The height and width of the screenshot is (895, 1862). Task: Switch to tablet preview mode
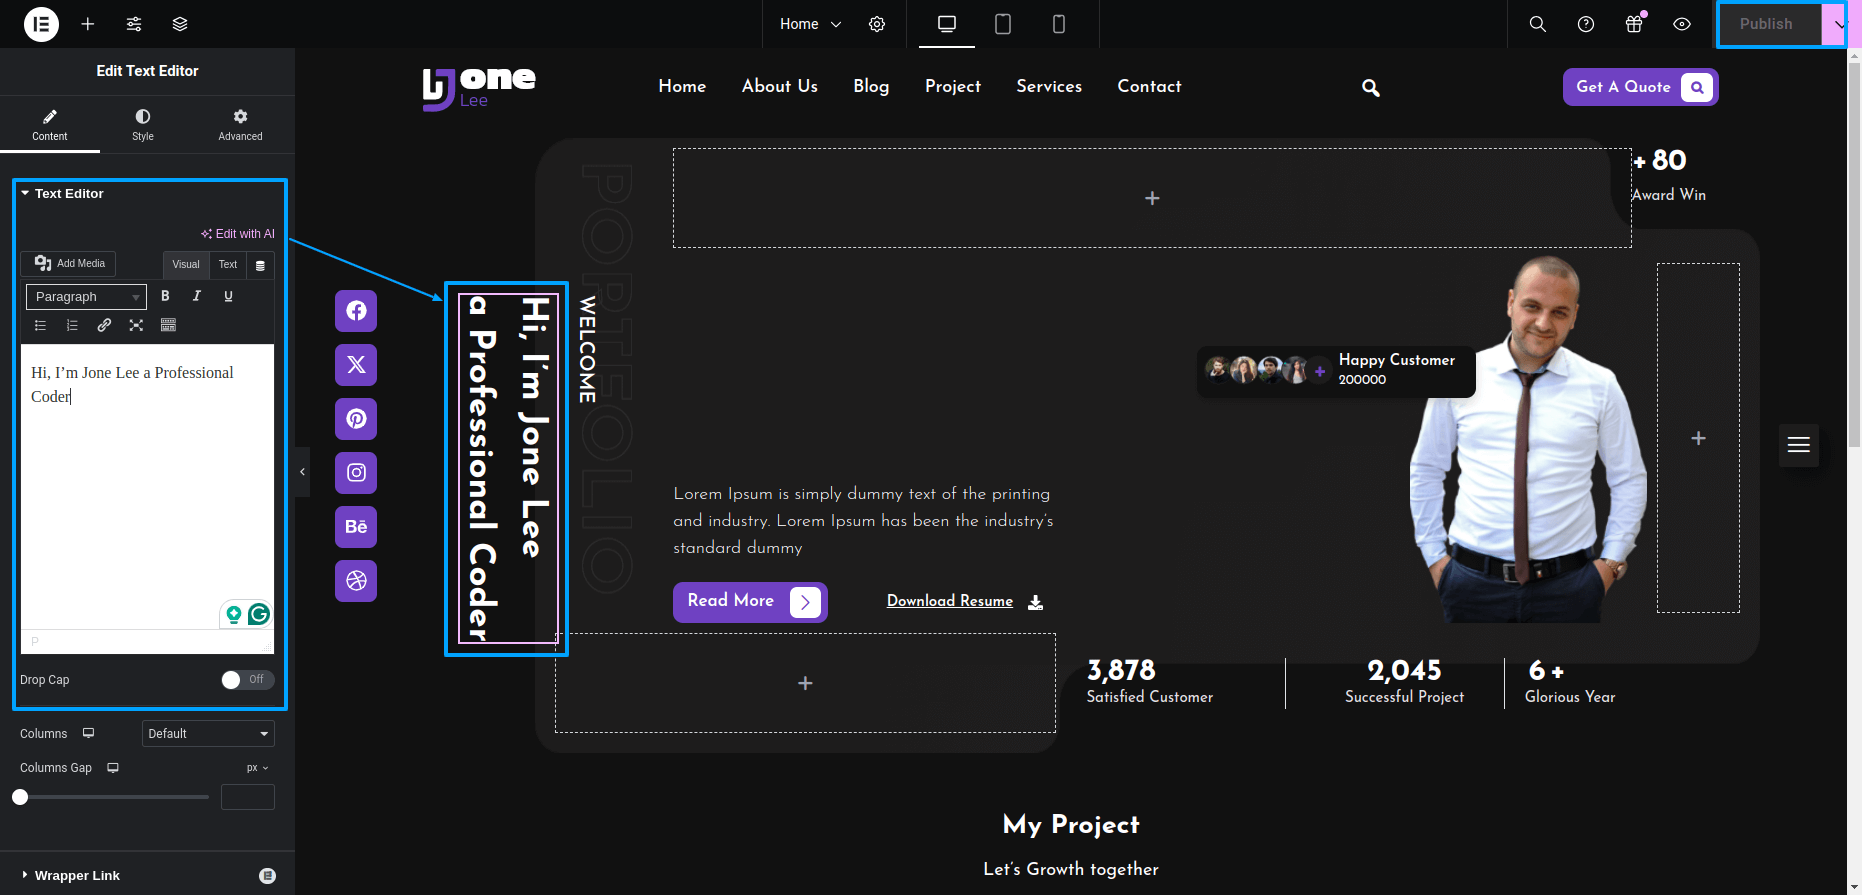tap(1002, 24)
